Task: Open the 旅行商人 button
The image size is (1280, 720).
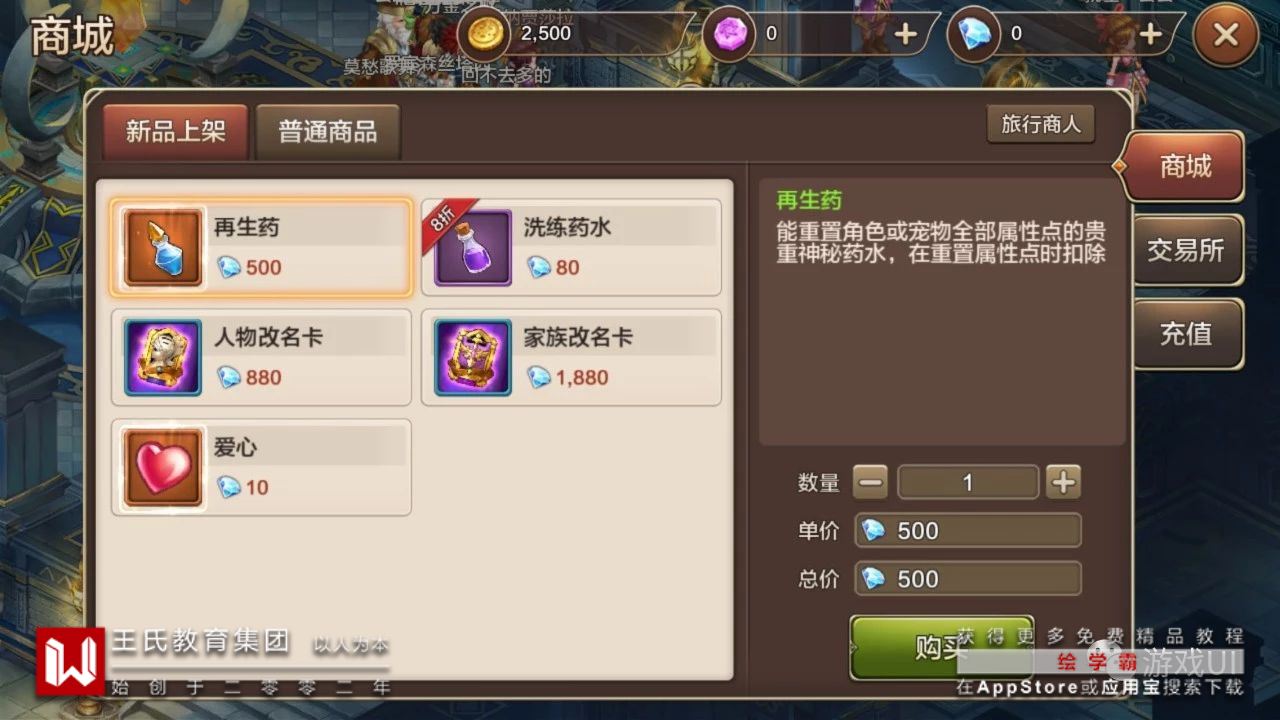Action: pos(1041,125)
